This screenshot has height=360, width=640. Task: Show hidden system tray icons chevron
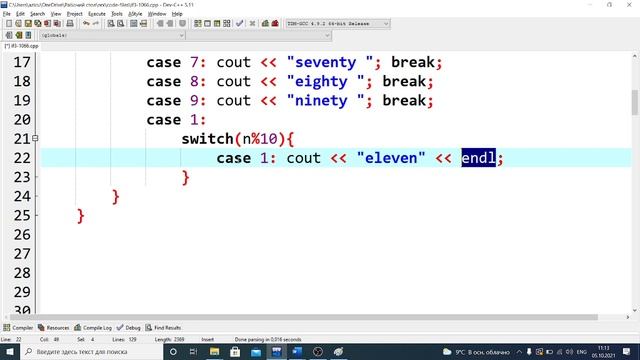tap(519, 352)
